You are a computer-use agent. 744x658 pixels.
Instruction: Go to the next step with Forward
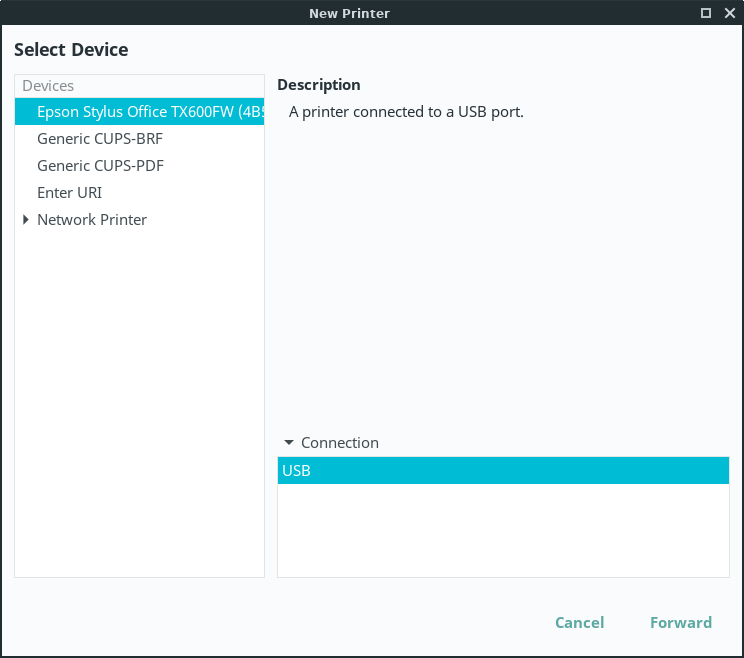(680, 623)
